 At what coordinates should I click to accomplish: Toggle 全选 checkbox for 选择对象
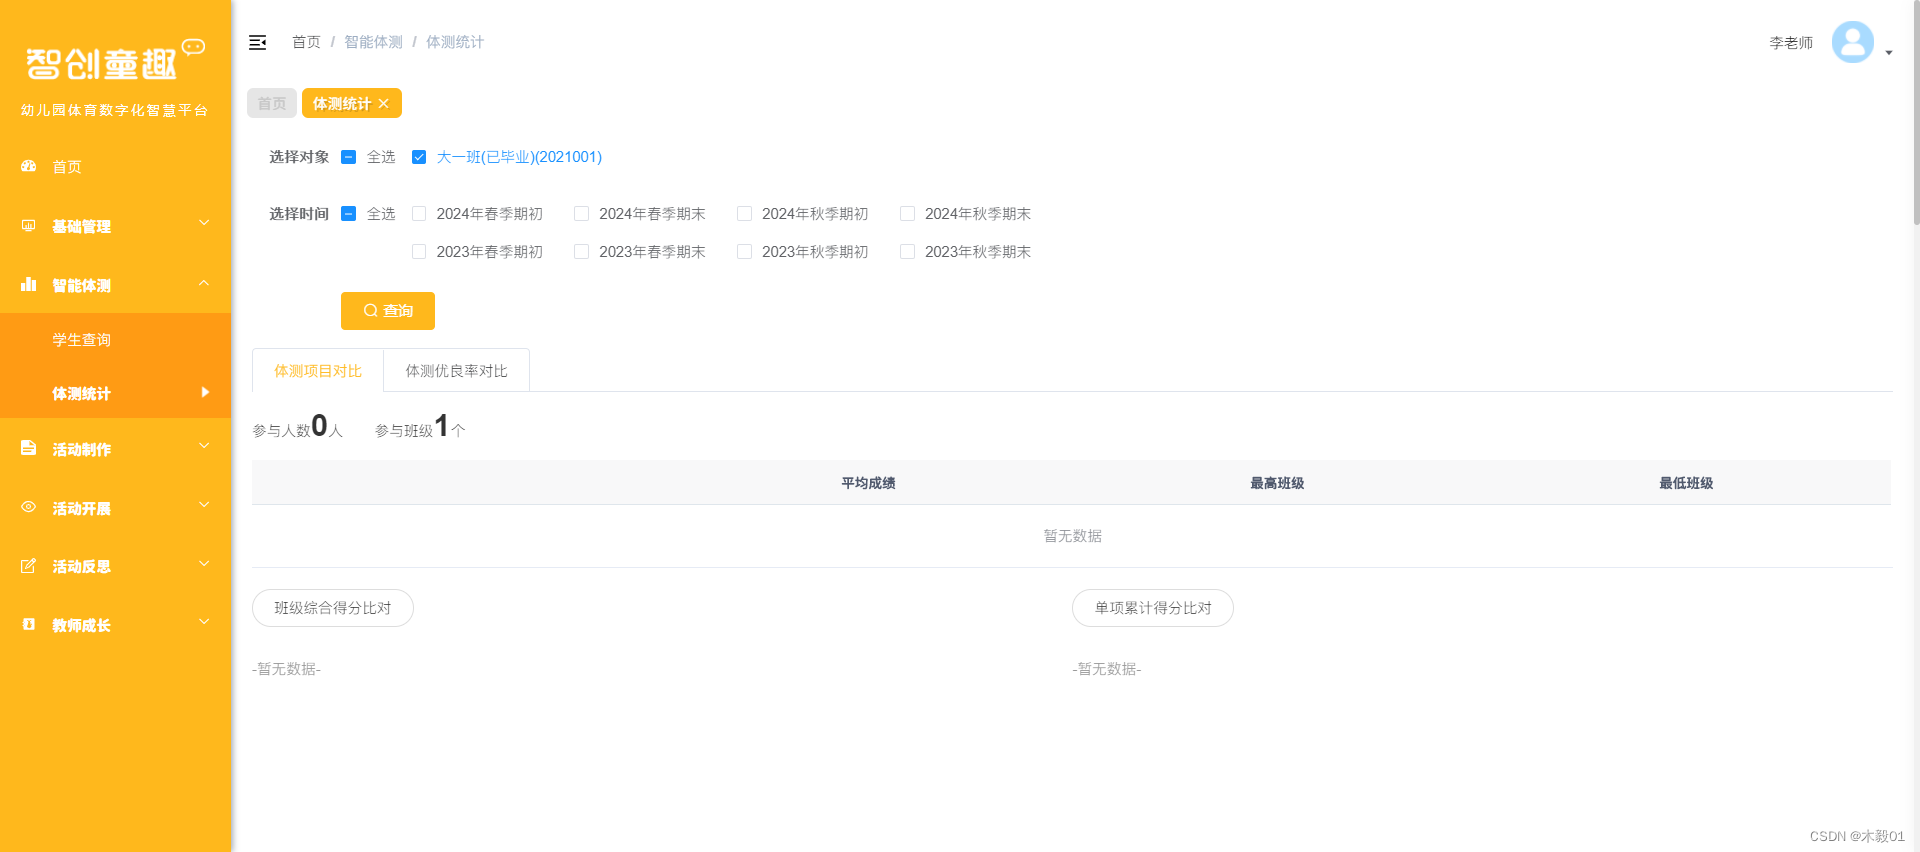click(x=349, y=157)
